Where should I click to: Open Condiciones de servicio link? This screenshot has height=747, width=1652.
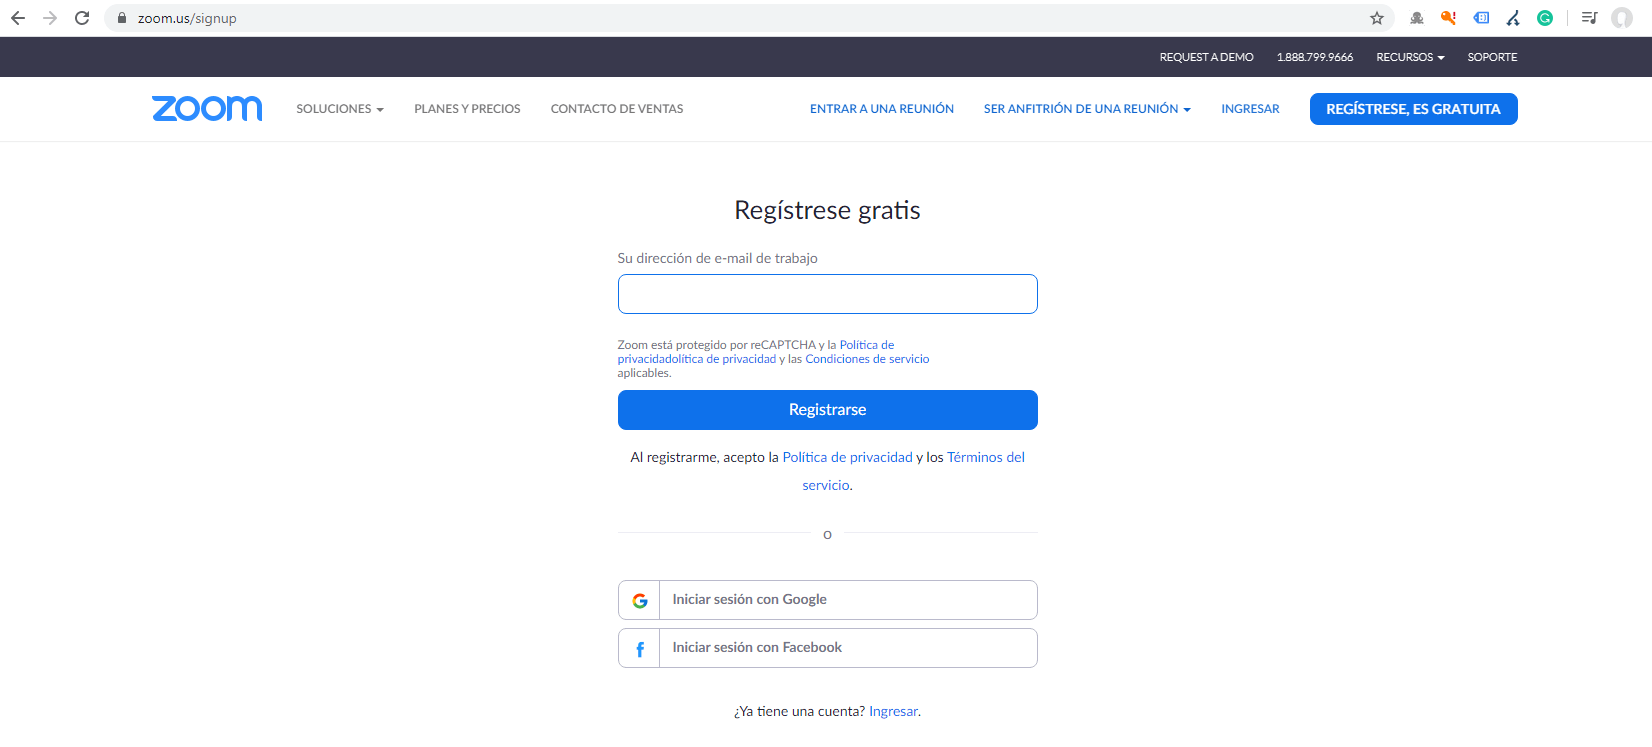tap(867, 359)
